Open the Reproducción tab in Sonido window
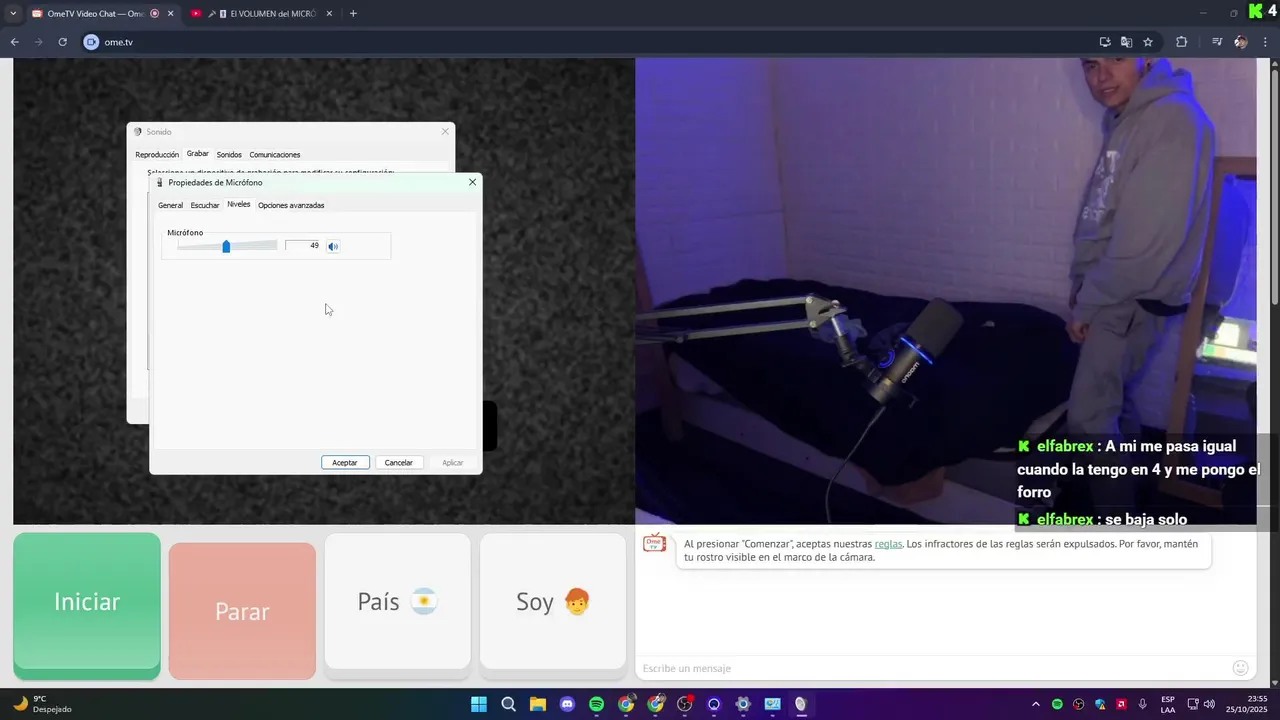The height and width of the screenshot is (720, 1280). click(x=157, y=155)
